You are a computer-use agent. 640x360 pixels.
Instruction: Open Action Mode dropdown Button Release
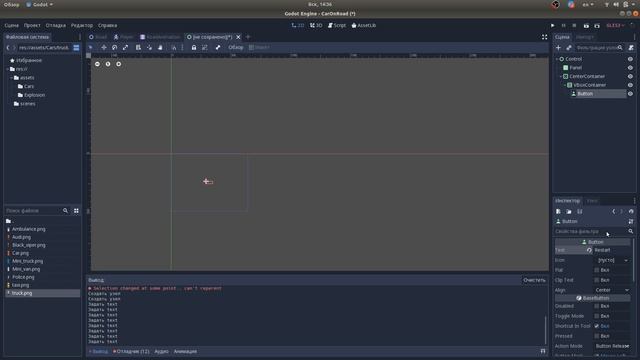coord(611,346)
